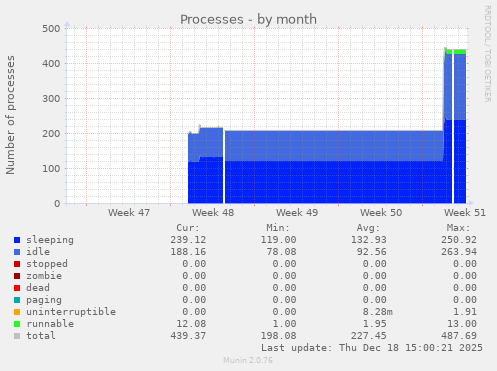Viewport: 497px width, 371px height.
Task: Click the 200 y-axis tick label
Action: (51, 134)
